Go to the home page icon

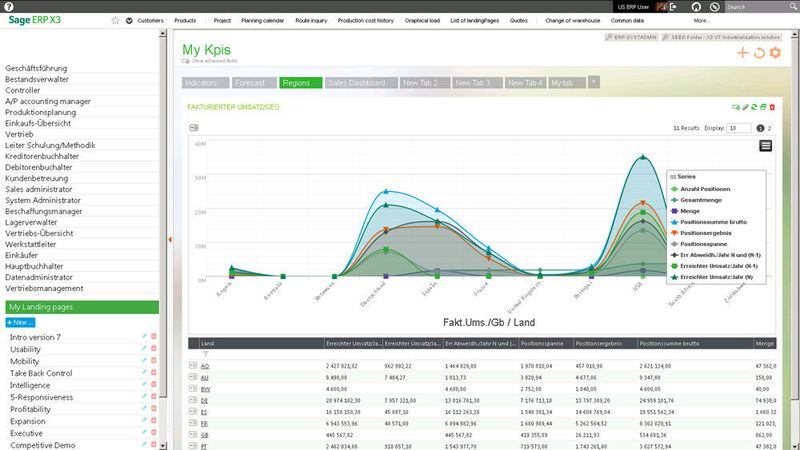click(x=696, y=7)
